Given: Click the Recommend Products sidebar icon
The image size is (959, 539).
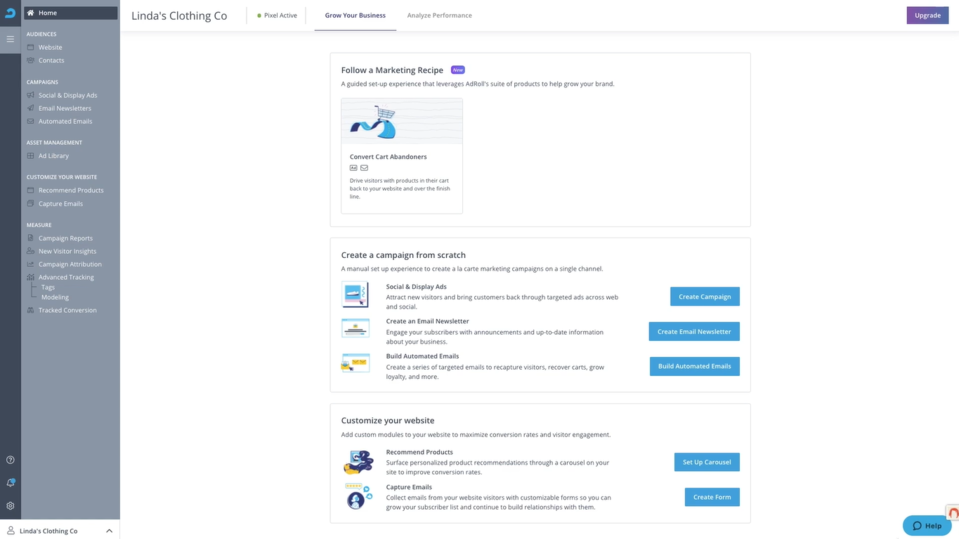Looking at the screenshot, I should (31, 190).
